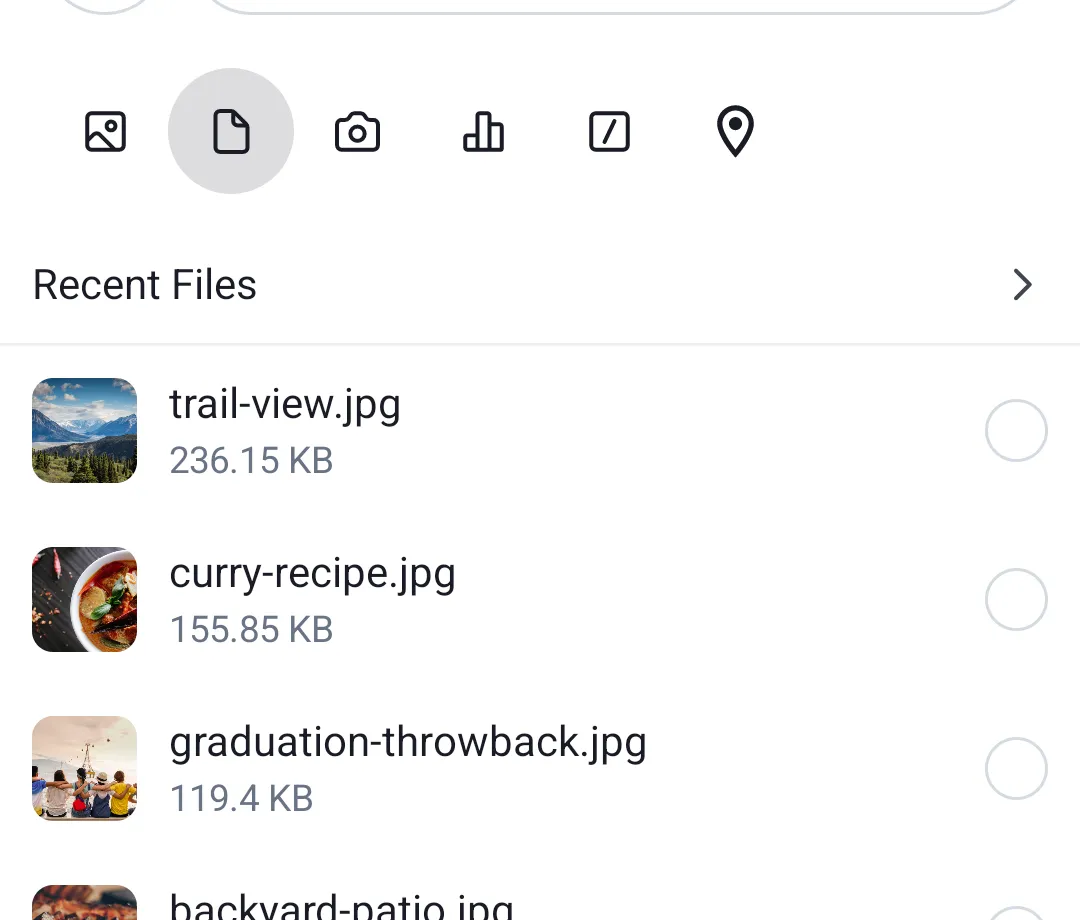
Task: Select the location pin filter
Action: (735, 131)
